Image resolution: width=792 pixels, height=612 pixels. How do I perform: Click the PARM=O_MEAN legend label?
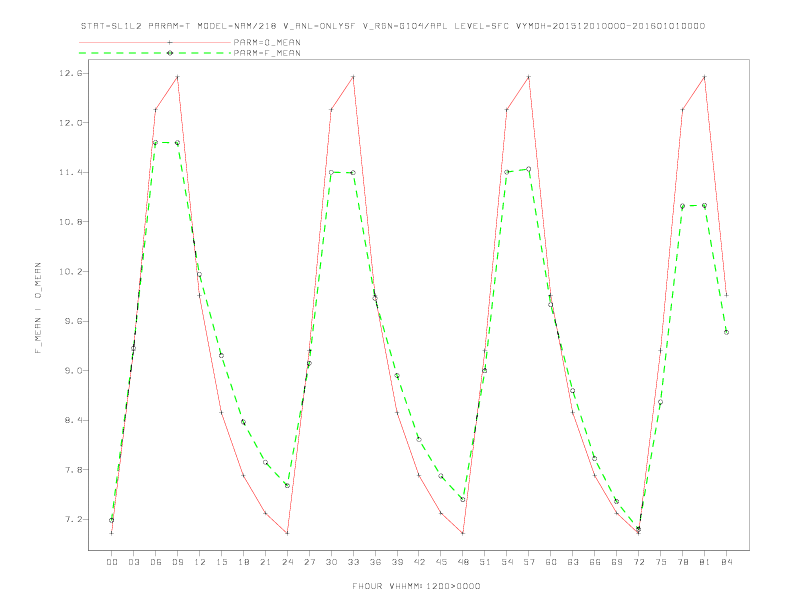coord(267,42)
